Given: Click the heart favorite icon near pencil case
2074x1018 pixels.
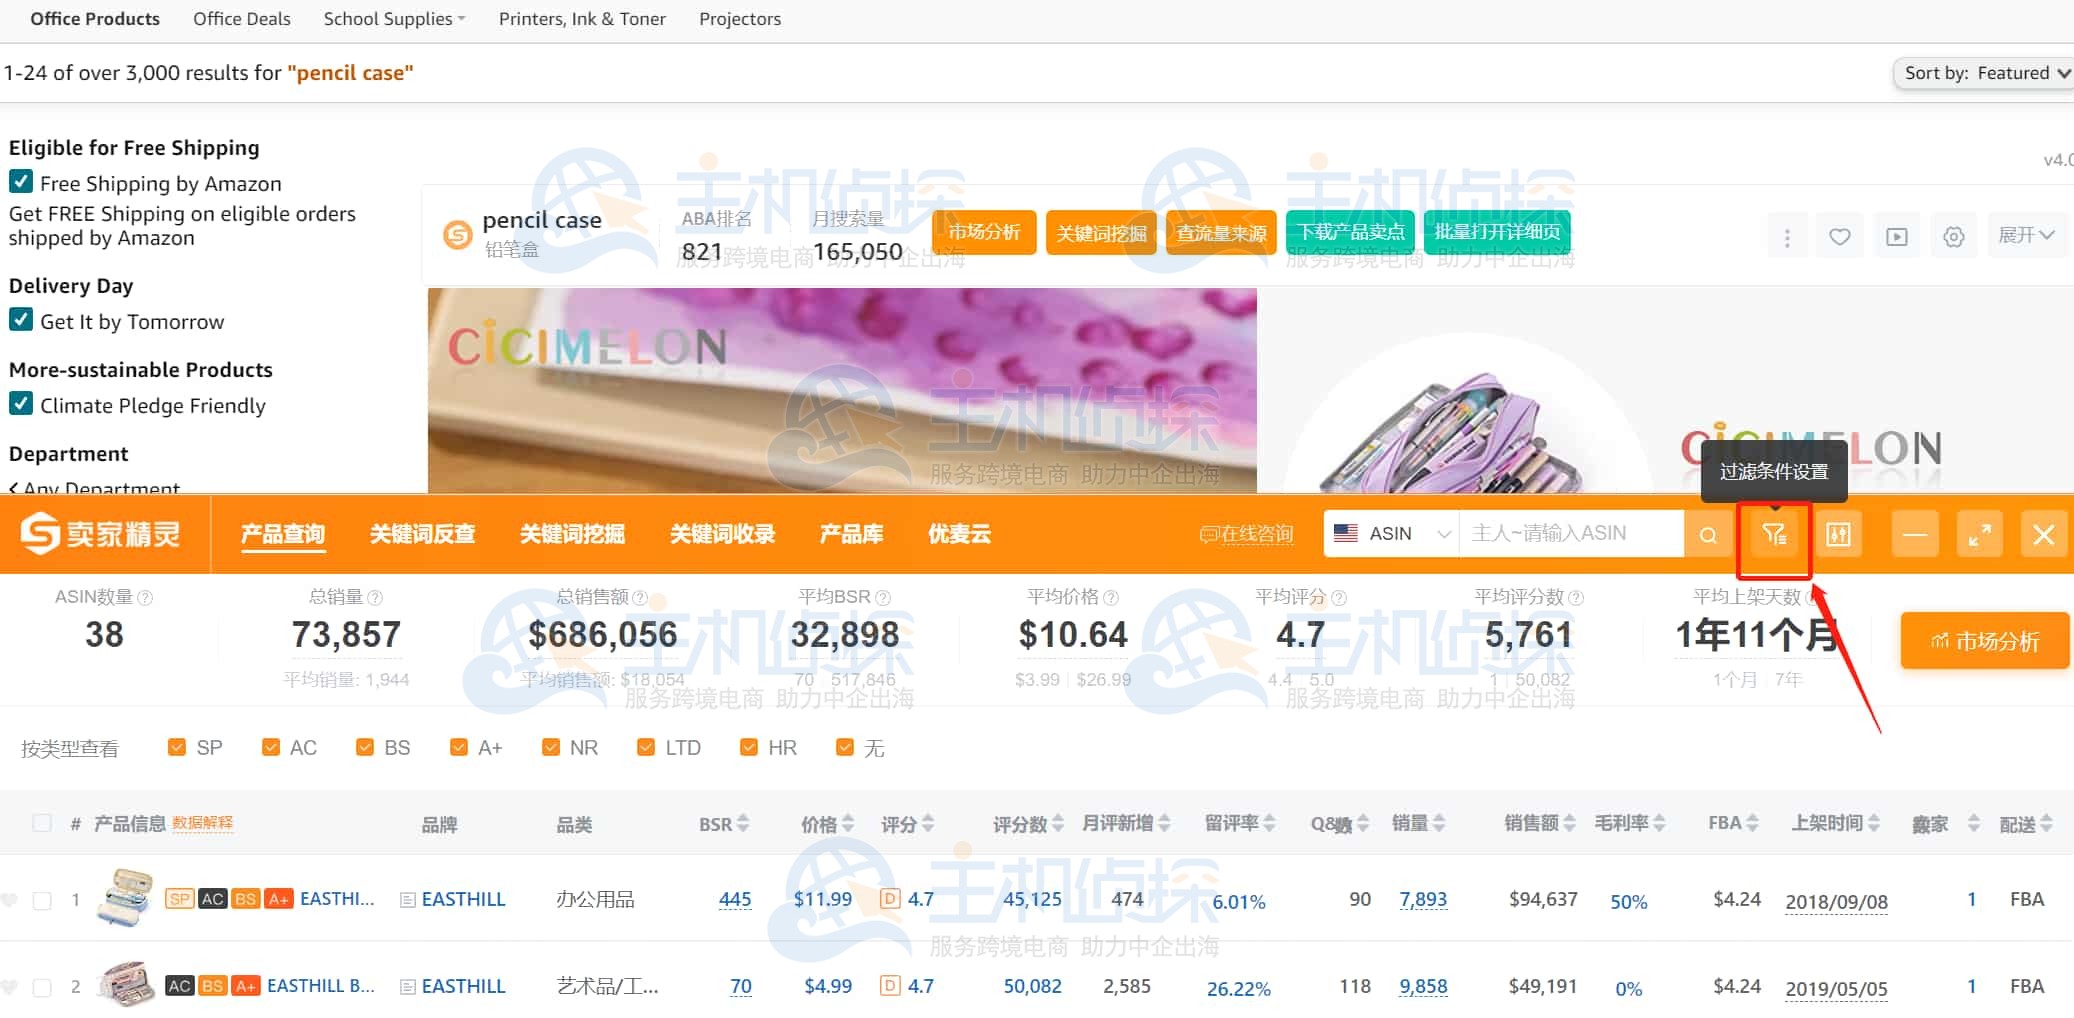Looking at the screenshot, I should click(x=1839, y=237).
